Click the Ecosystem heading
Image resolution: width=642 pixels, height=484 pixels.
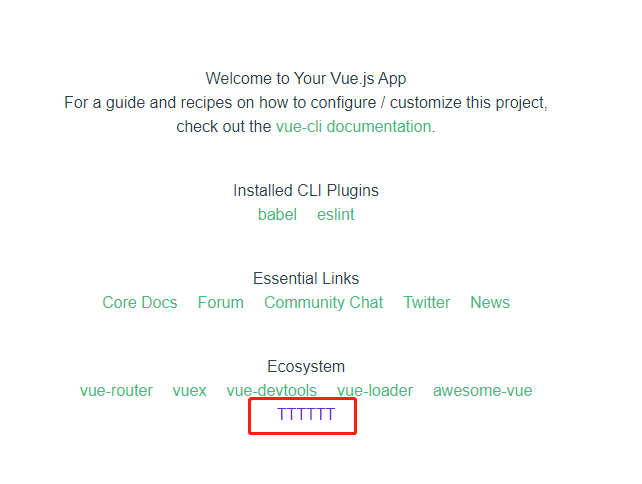click(x=306, y=366)
